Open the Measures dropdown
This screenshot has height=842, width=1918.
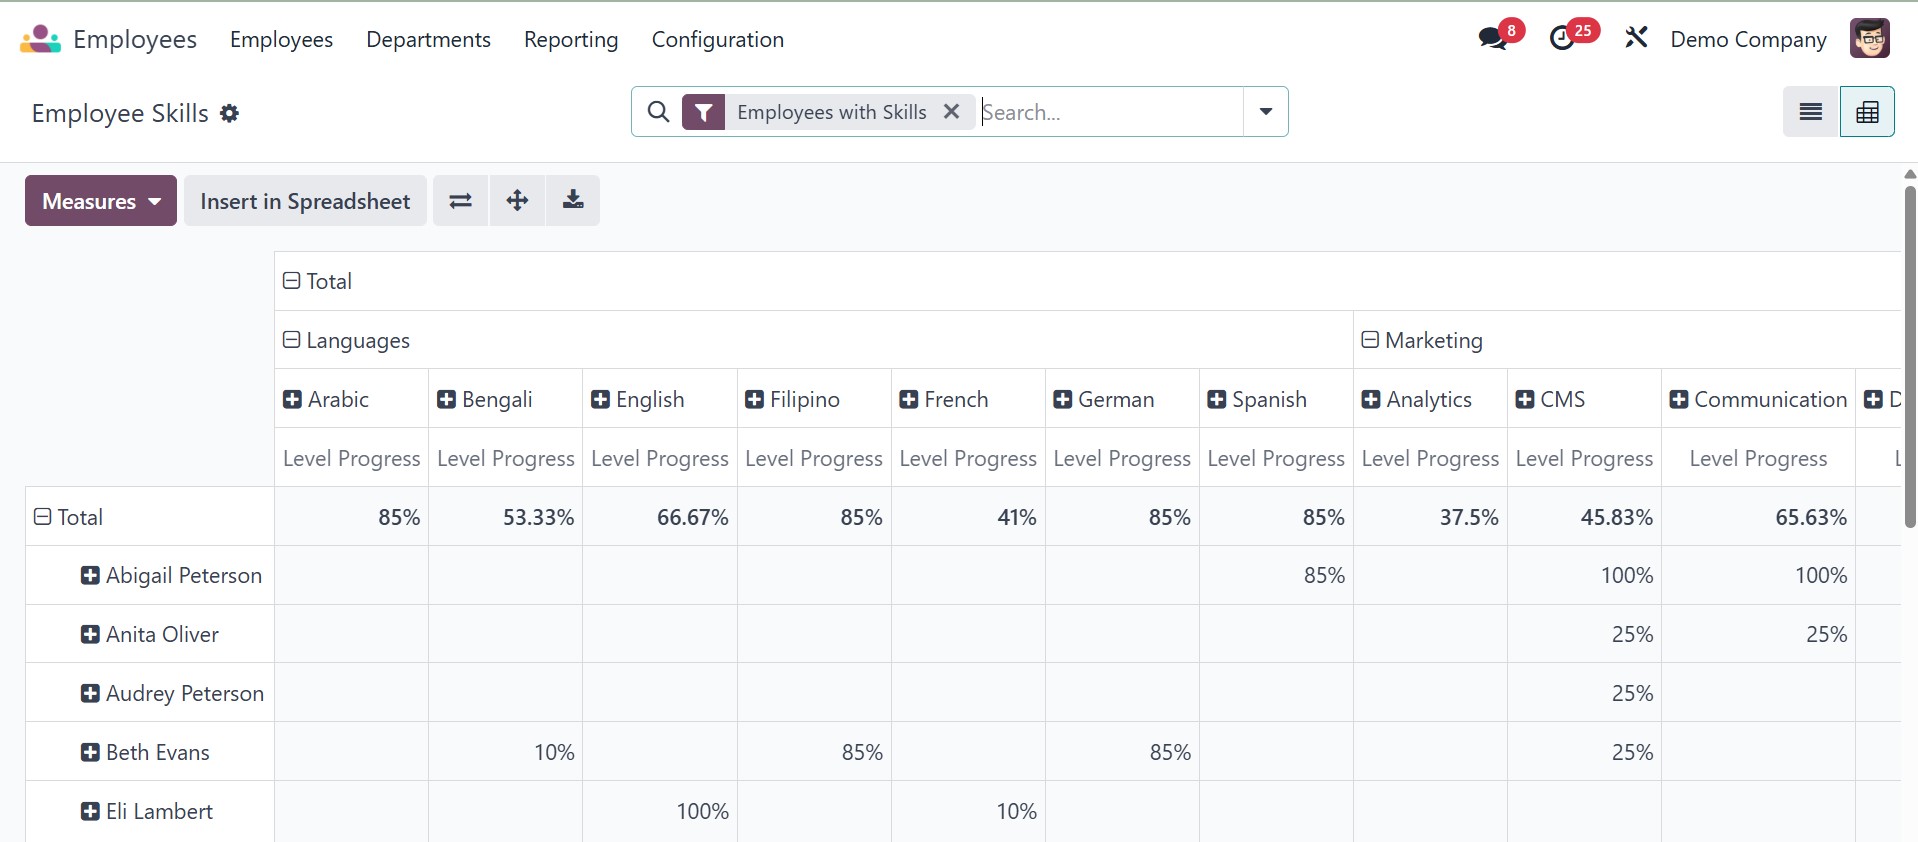point(101,201)
